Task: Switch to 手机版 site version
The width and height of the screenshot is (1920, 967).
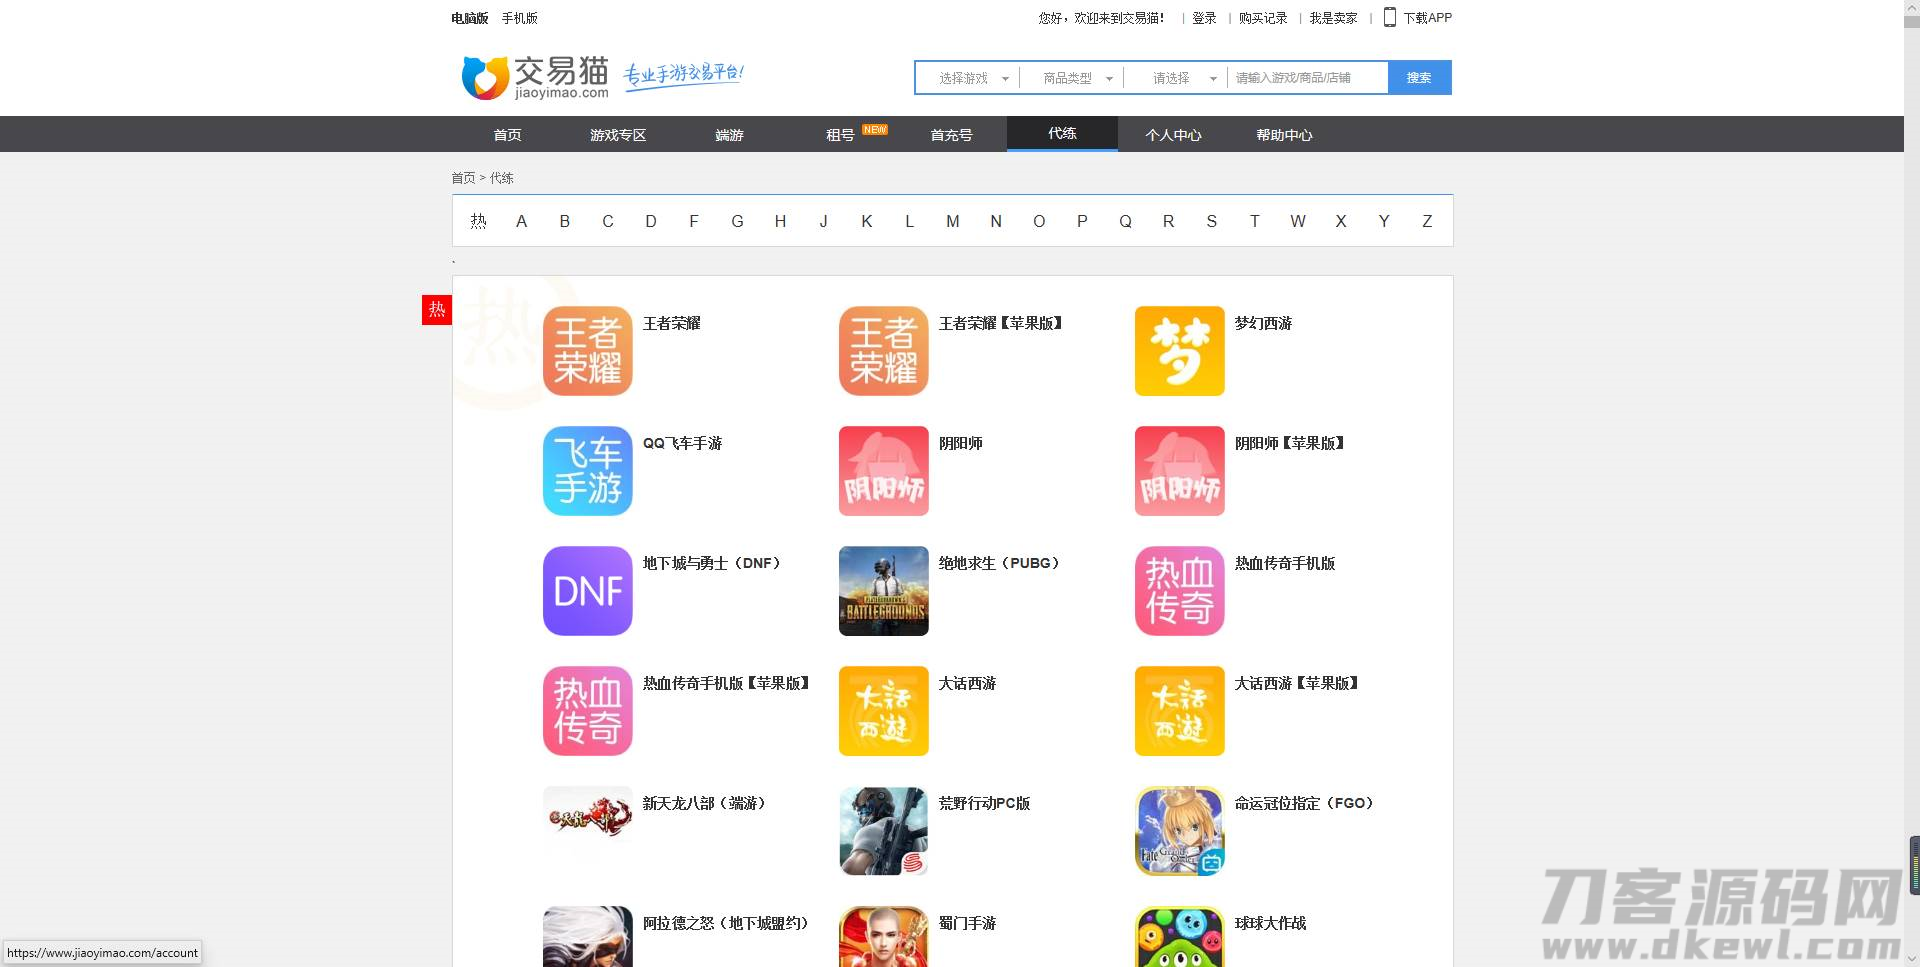Action: point(520,18)
